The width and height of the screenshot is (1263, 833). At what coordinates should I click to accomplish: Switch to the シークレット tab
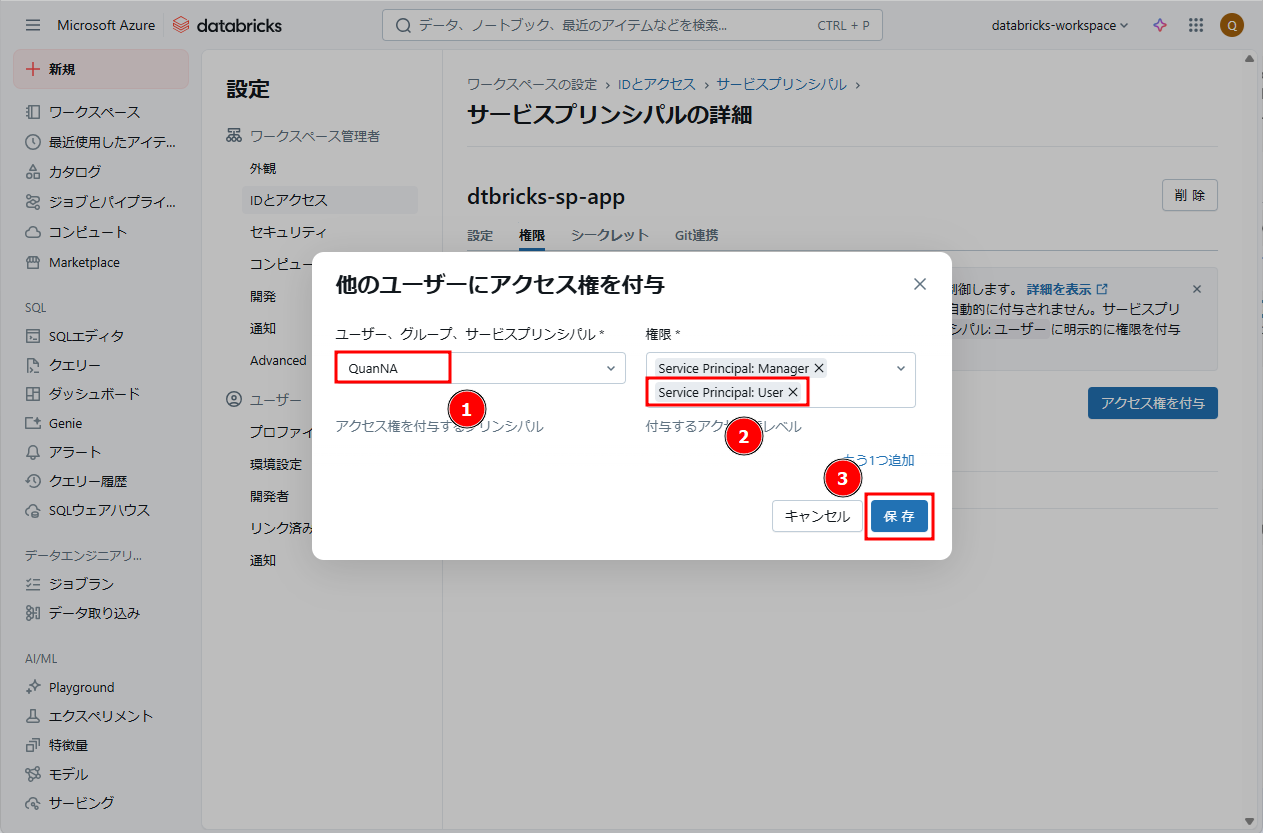click(610, 235)
